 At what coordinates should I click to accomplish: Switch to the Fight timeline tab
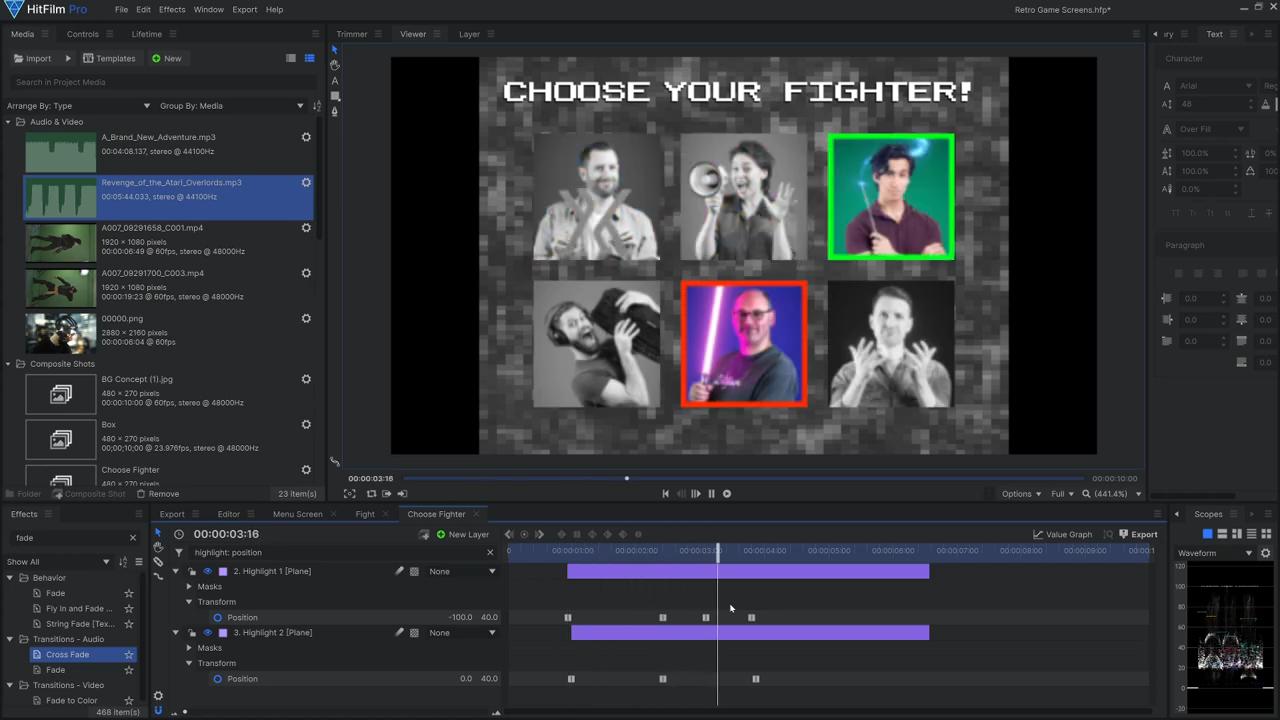(365, 514)
